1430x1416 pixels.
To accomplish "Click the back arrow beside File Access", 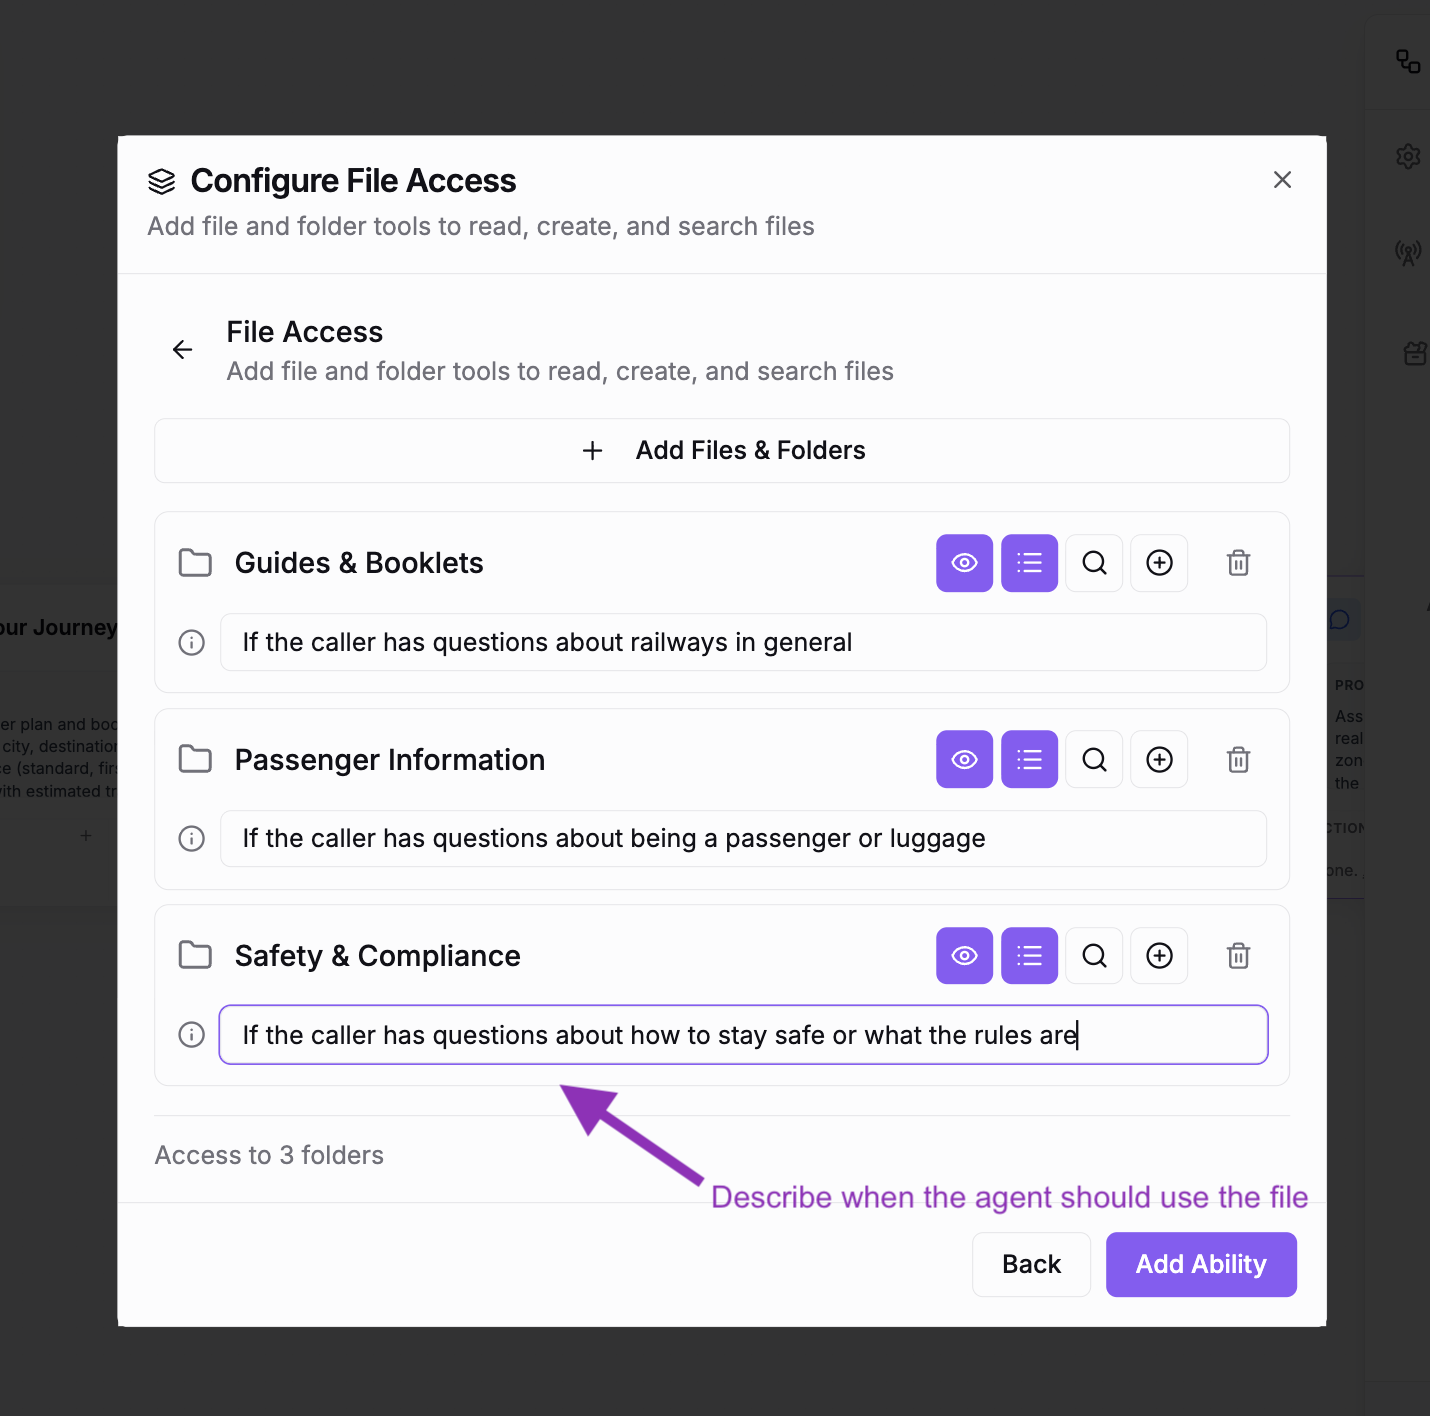I will coord(182,349).
